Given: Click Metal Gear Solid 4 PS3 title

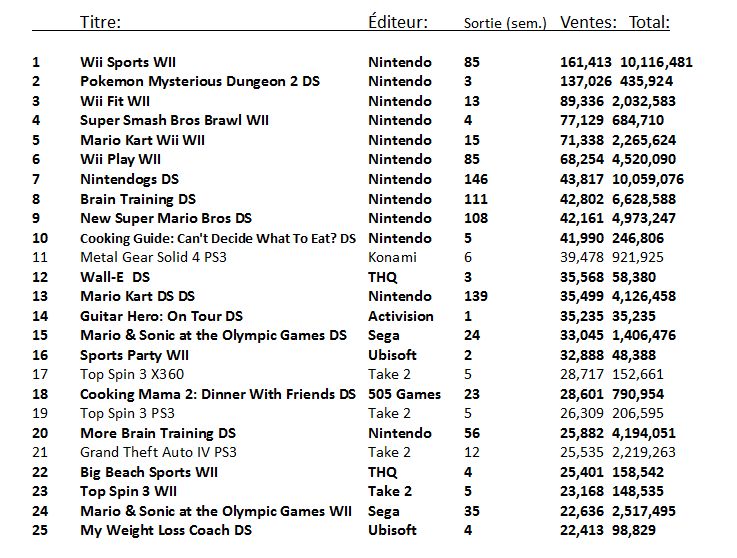Looking at the screenshot, I should (x=153, y=257).
